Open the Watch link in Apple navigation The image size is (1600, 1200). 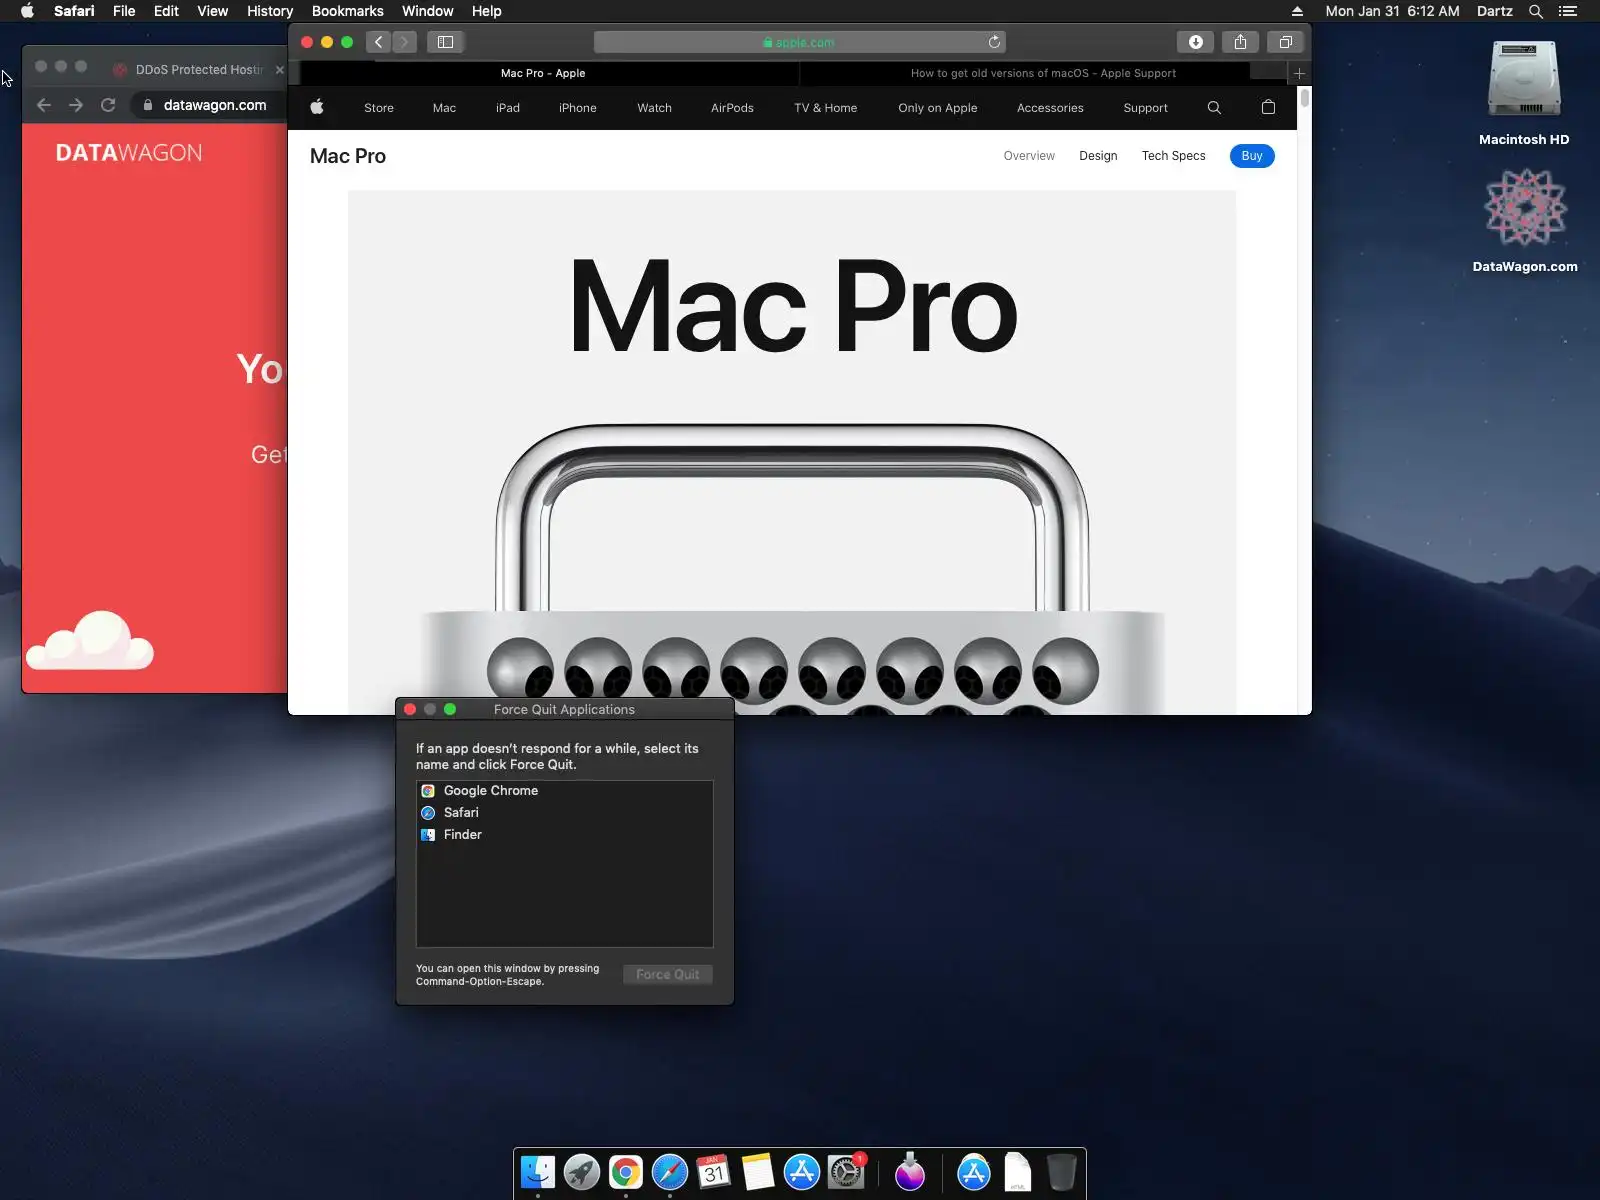654,108
